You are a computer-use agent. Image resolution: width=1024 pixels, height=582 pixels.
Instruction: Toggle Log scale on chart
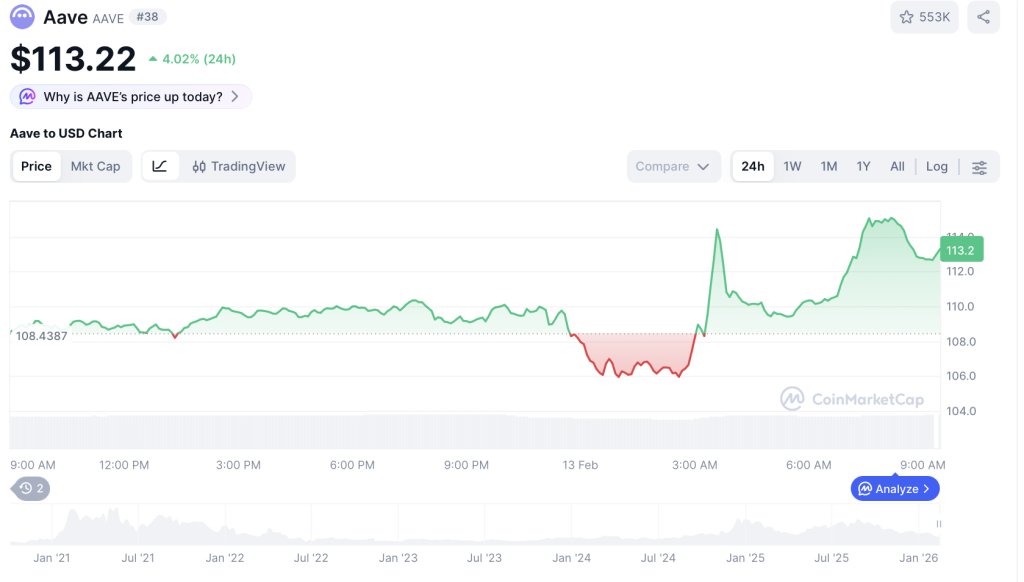pos(936,166)
